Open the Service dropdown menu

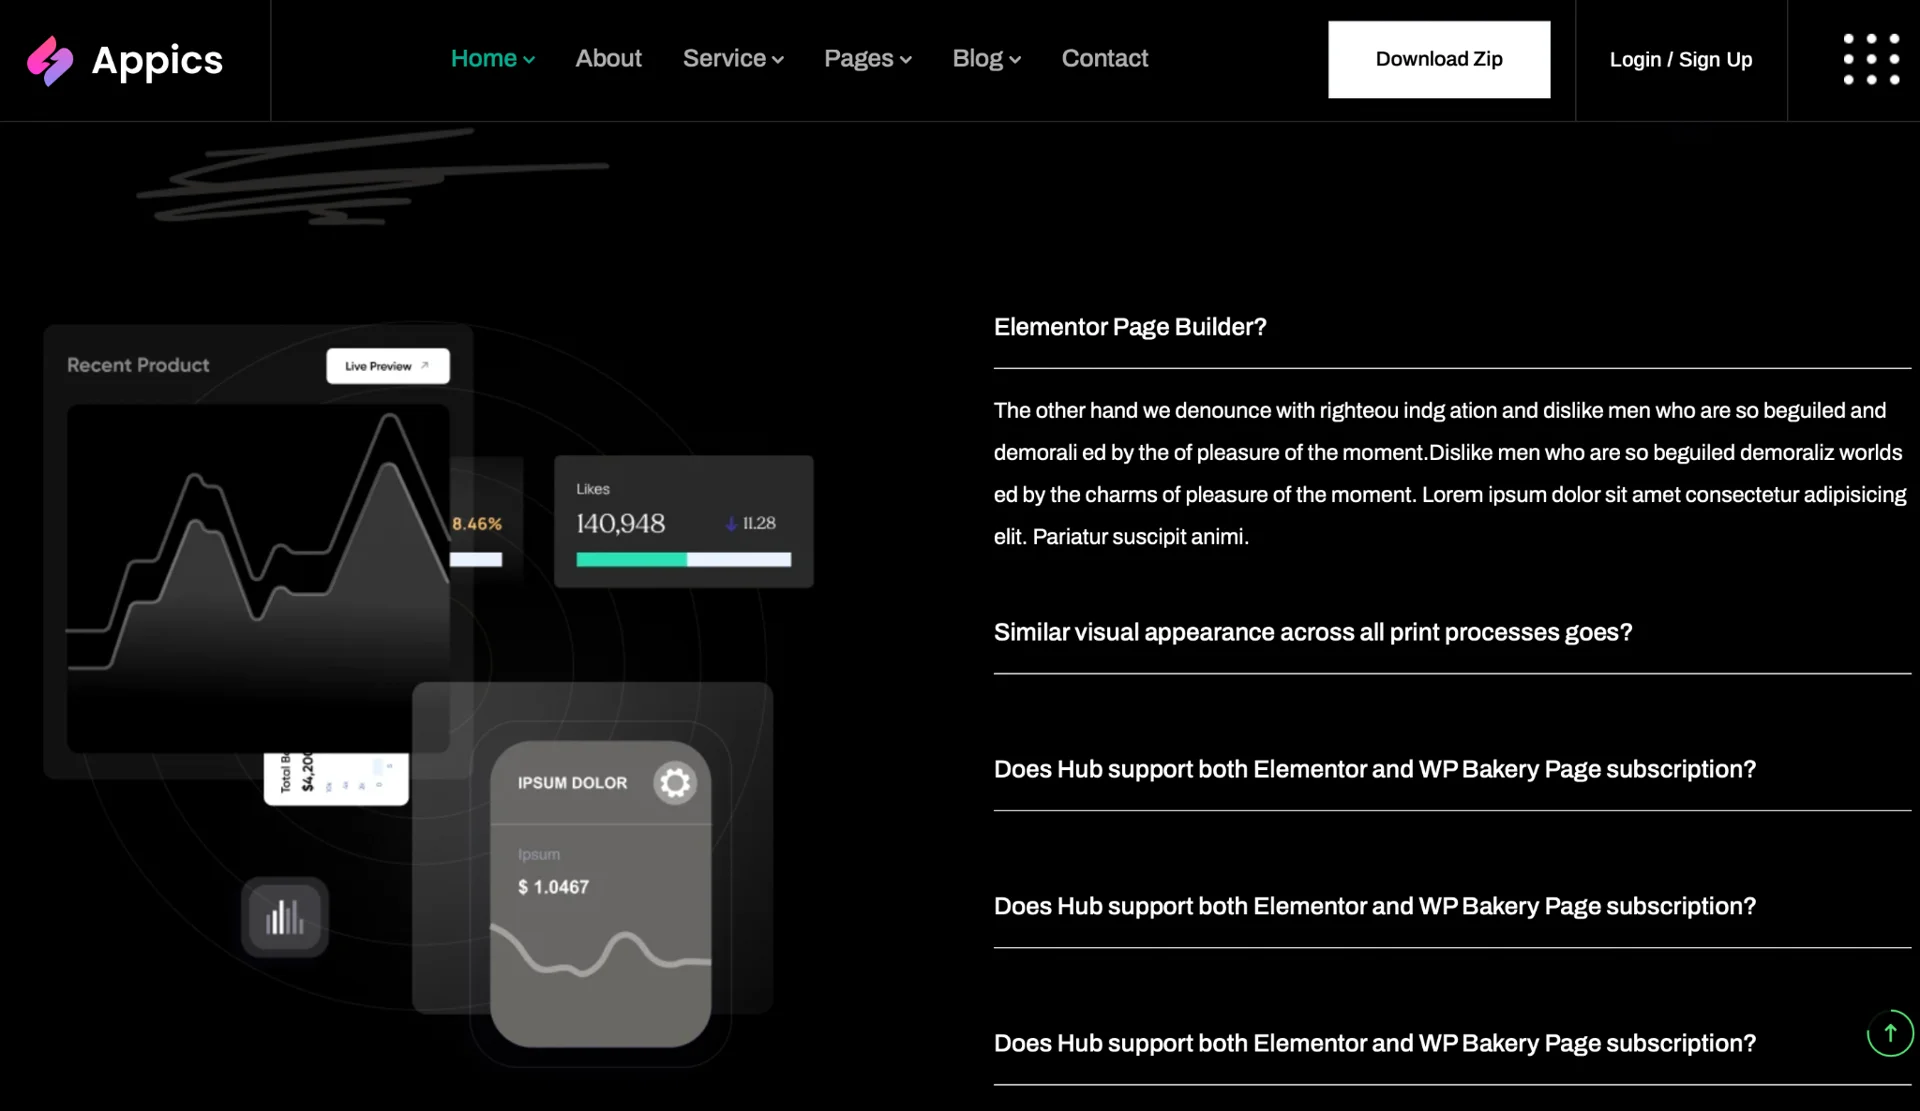[733, 59]
